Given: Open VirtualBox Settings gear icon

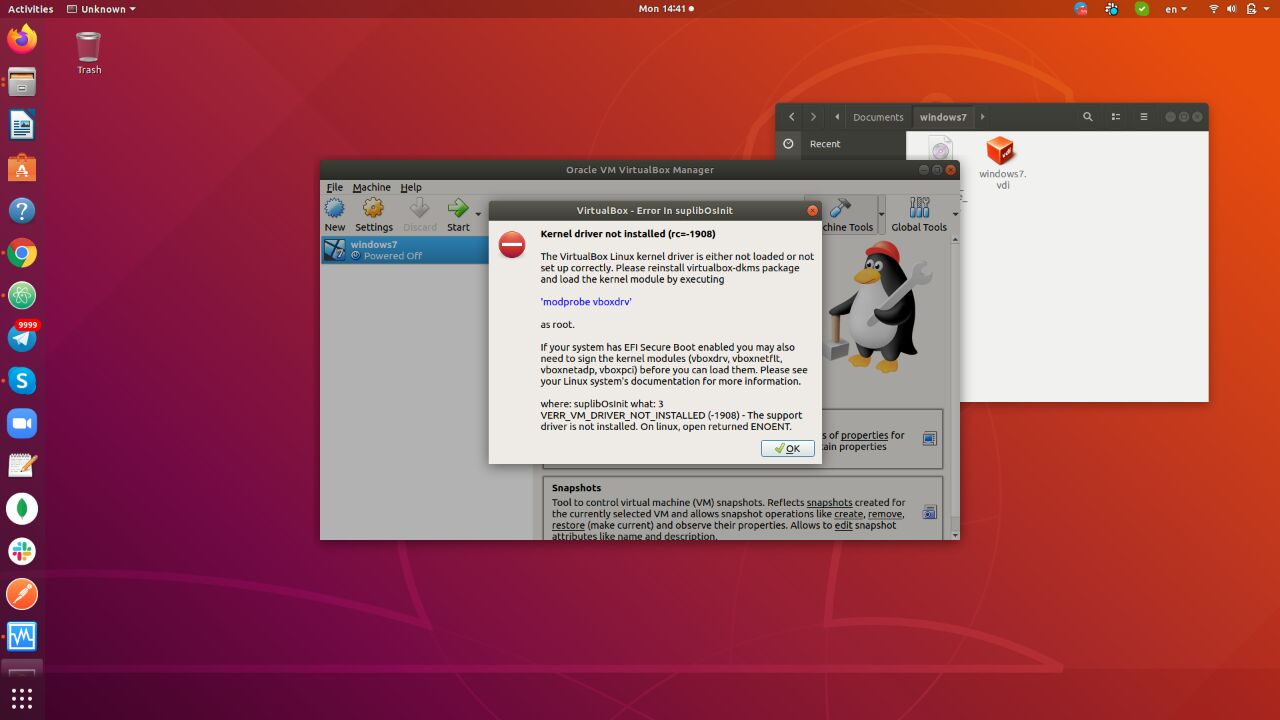Looking at the screenshot, I should pyautogui.click(x=373, y=208).
